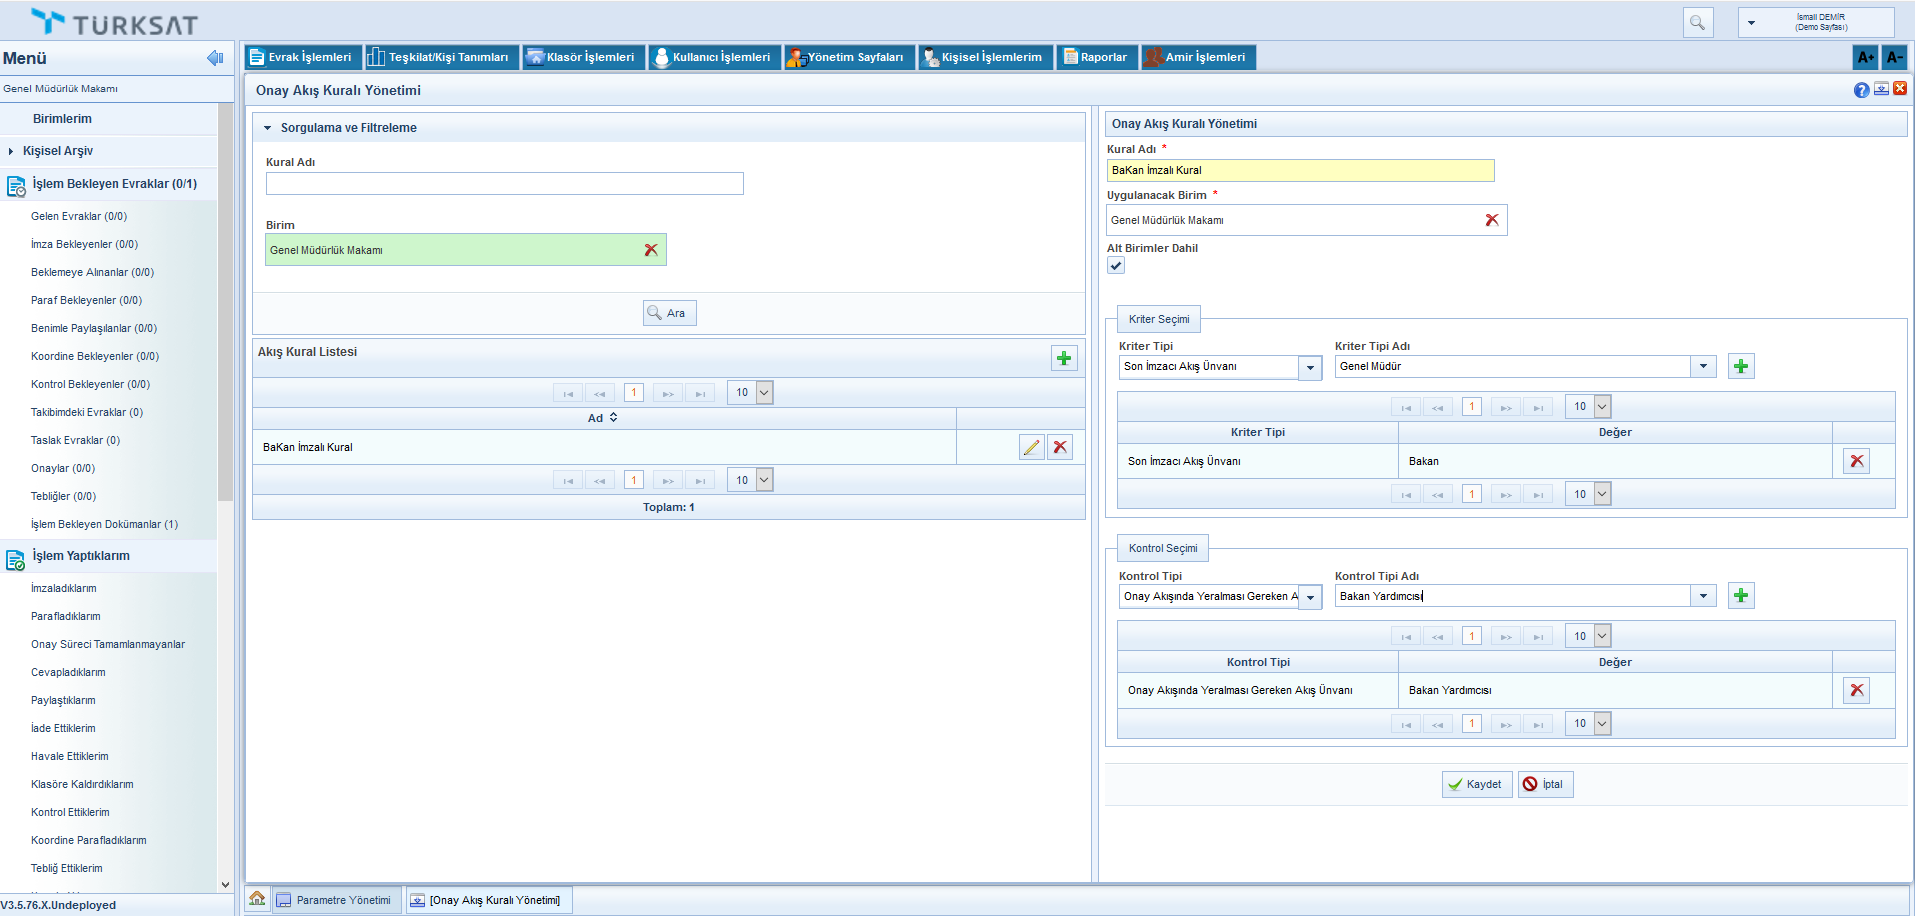Open the Kontrol Tipi Adı dropdown arrow

(x=1703, y=596)
